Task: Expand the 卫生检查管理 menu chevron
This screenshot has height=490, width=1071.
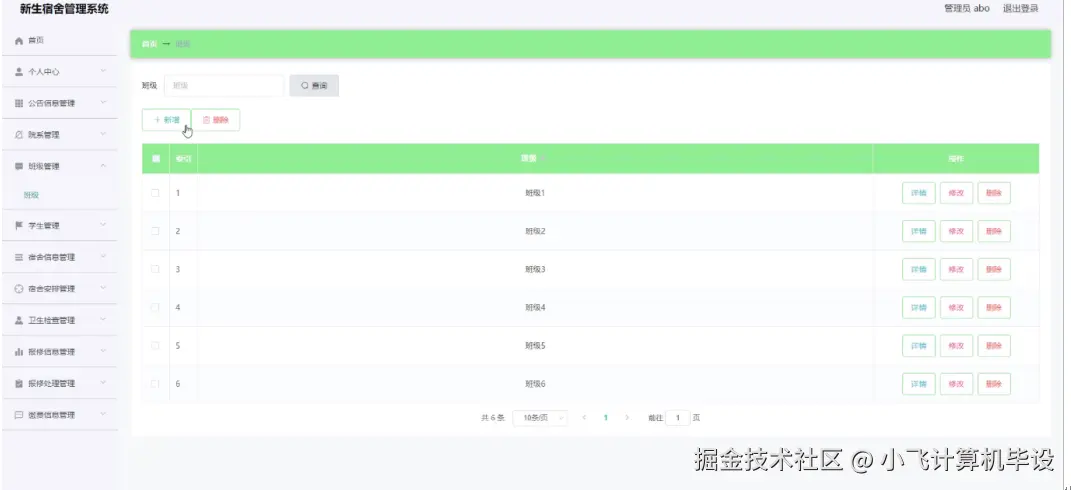Action: (x=103, y=319)
